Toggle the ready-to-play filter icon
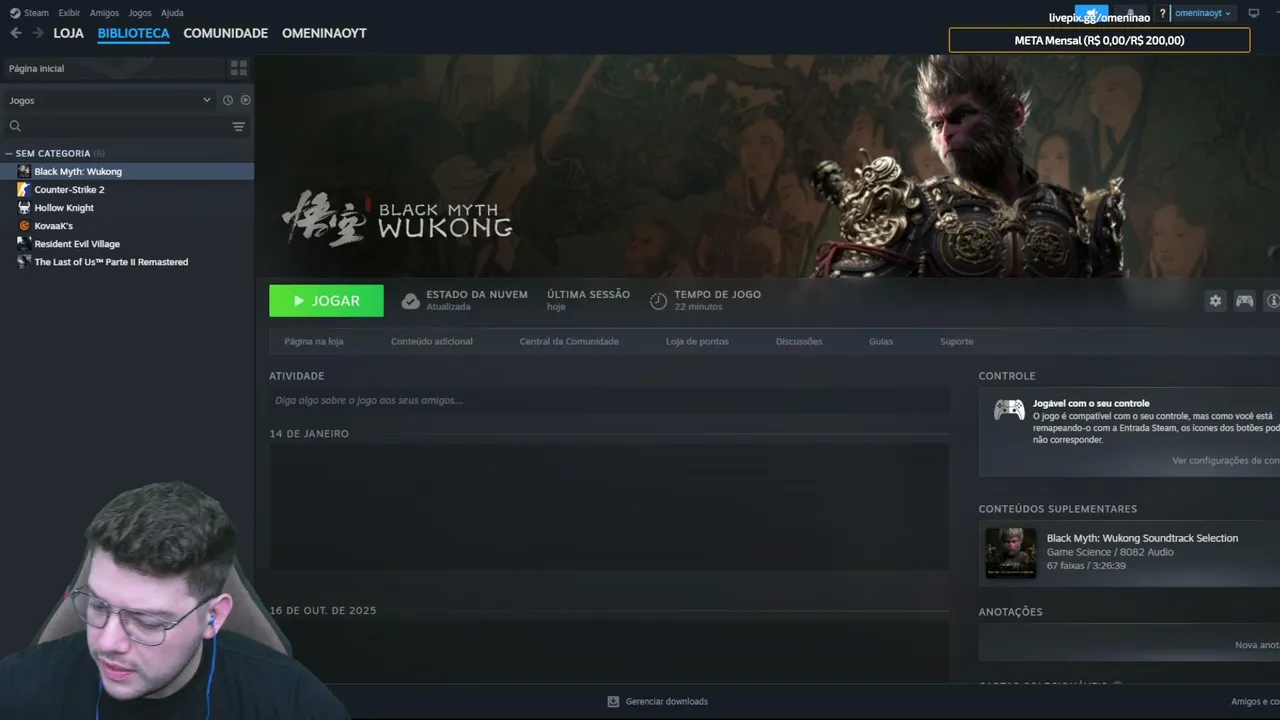Screen dimensions: 1280x720 245,100
